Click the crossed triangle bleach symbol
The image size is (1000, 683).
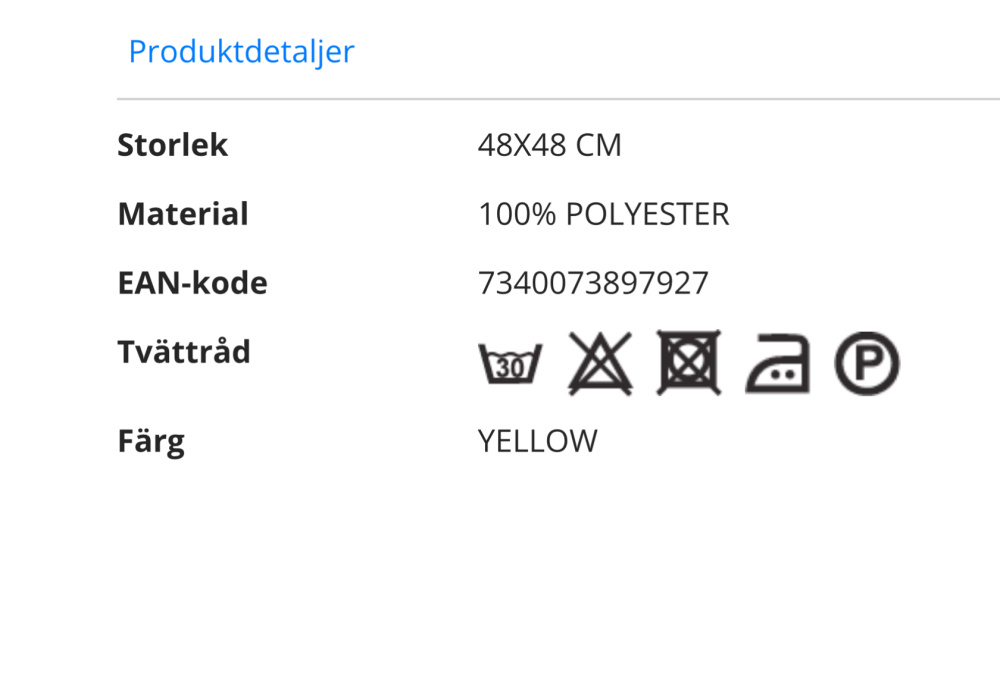[600, 363]
